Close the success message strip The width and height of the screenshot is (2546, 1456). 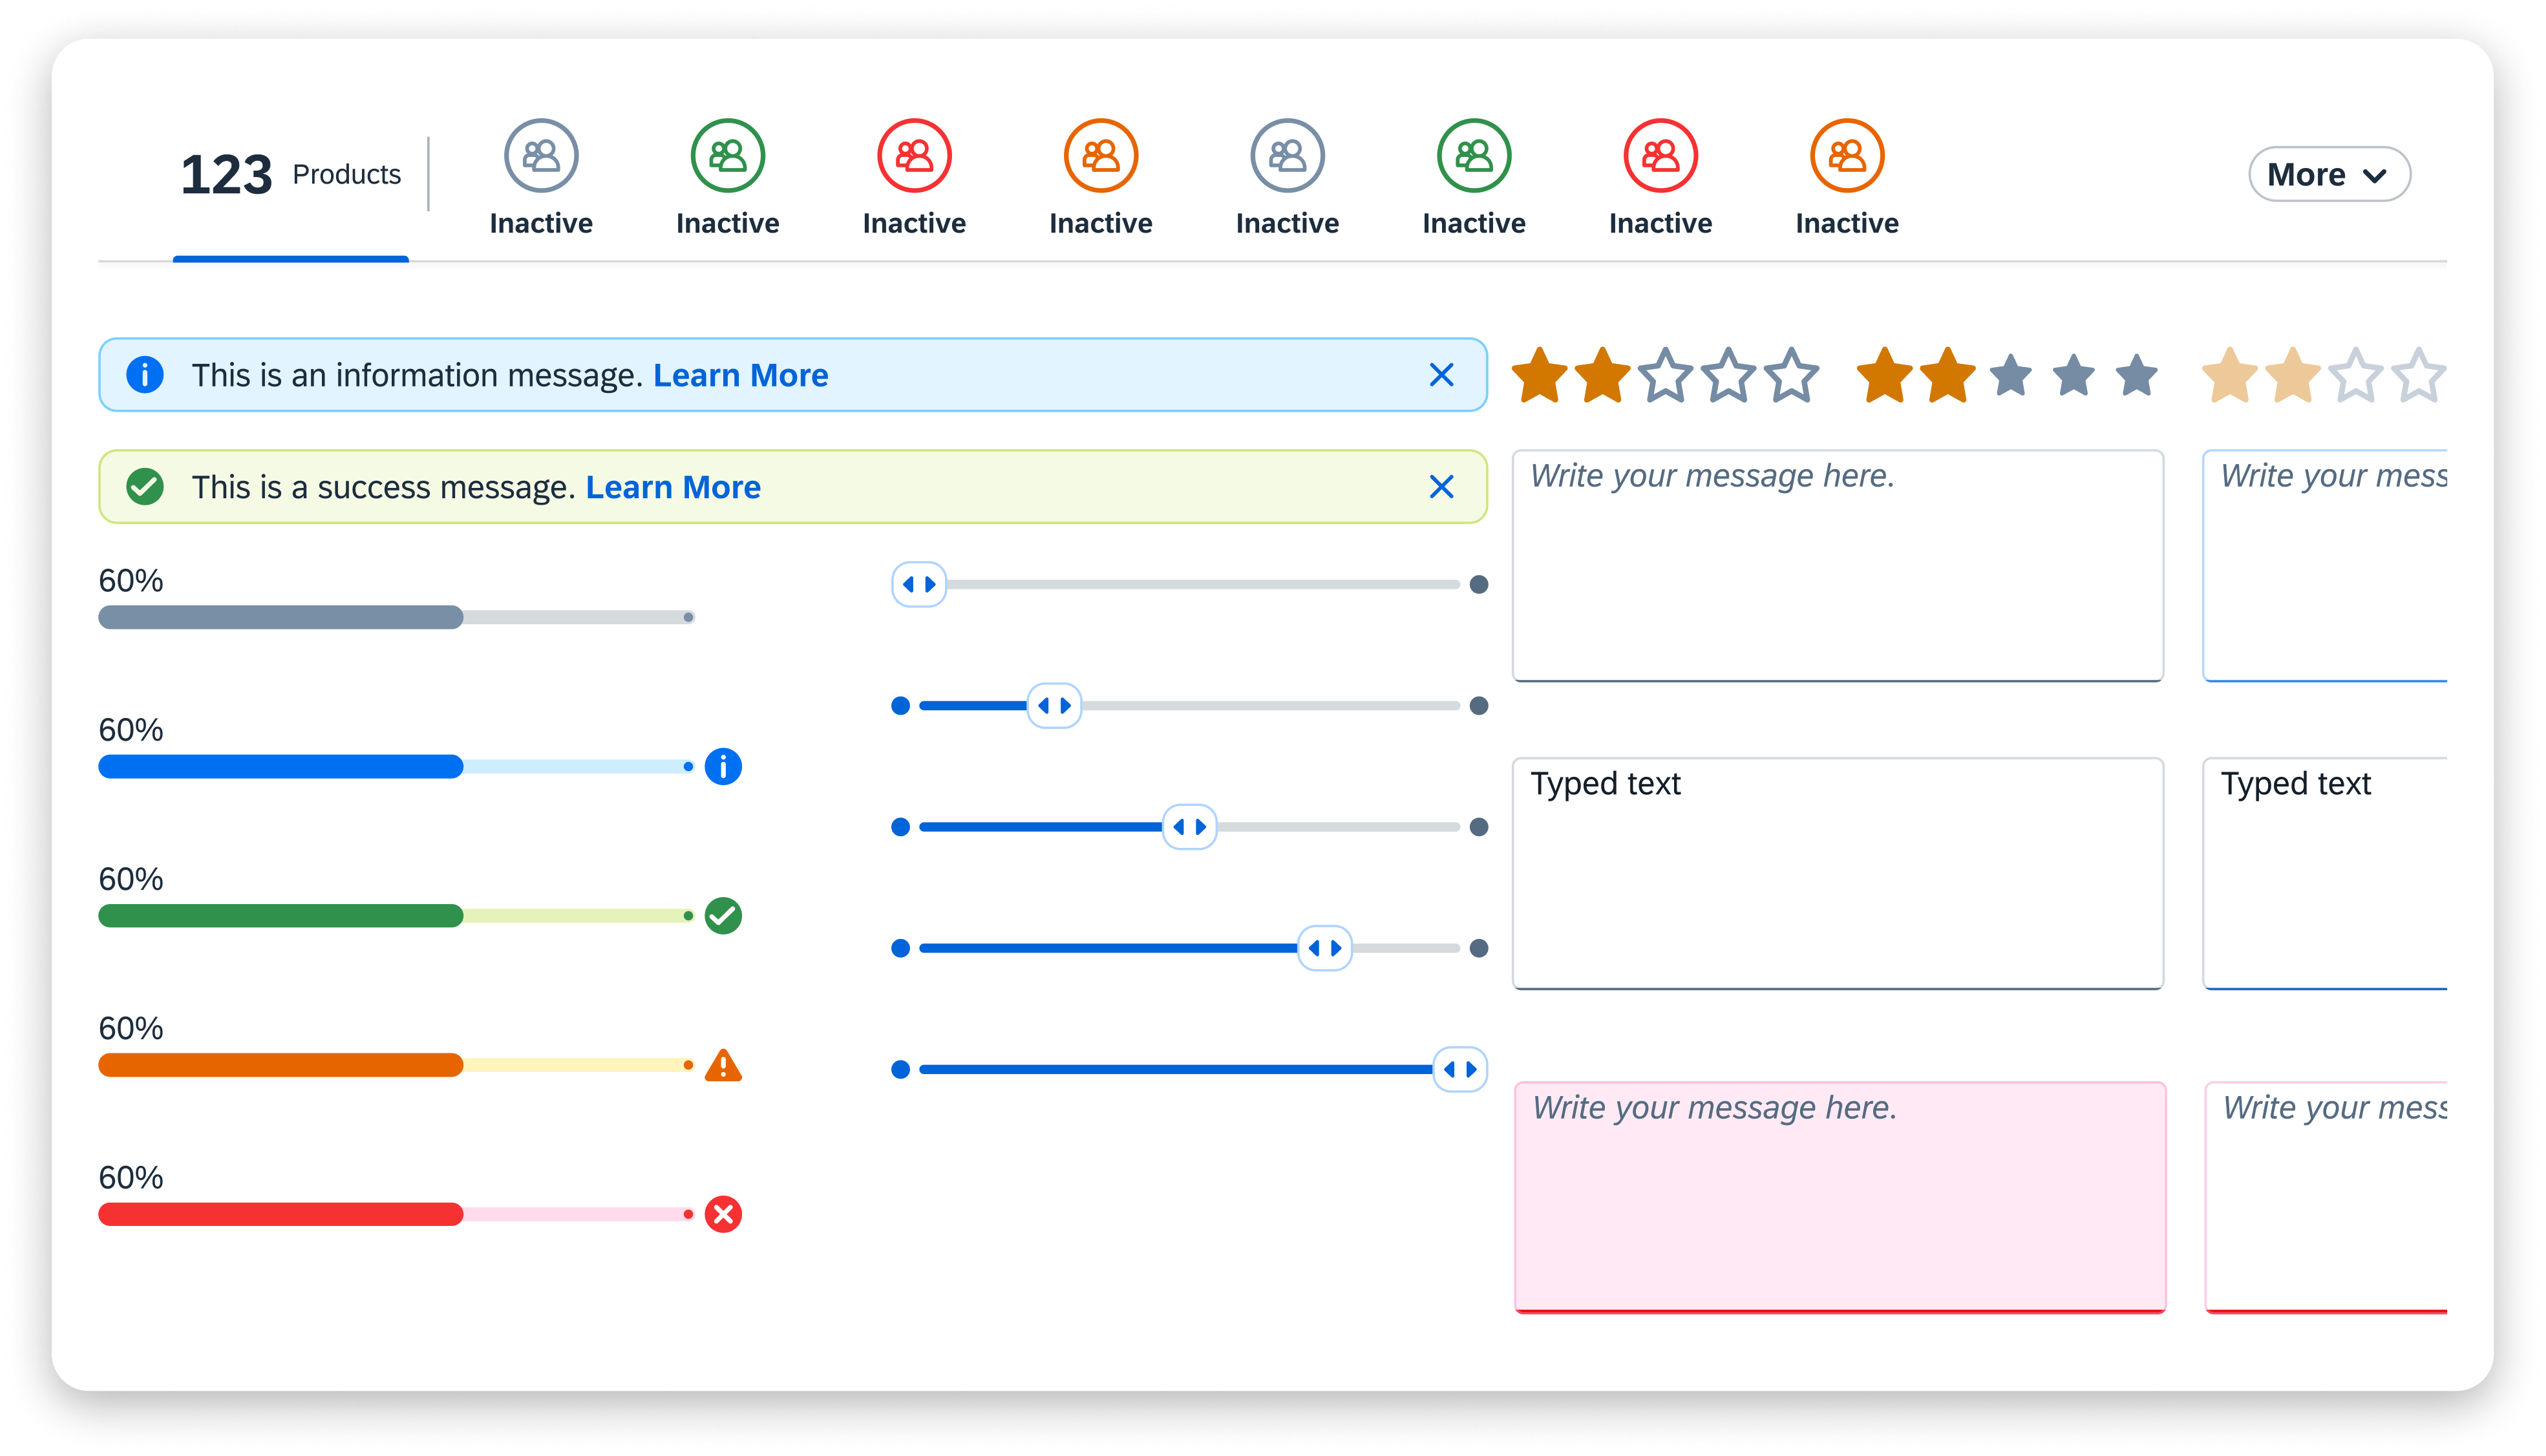pyautogui.click(x=1441, y=487)
